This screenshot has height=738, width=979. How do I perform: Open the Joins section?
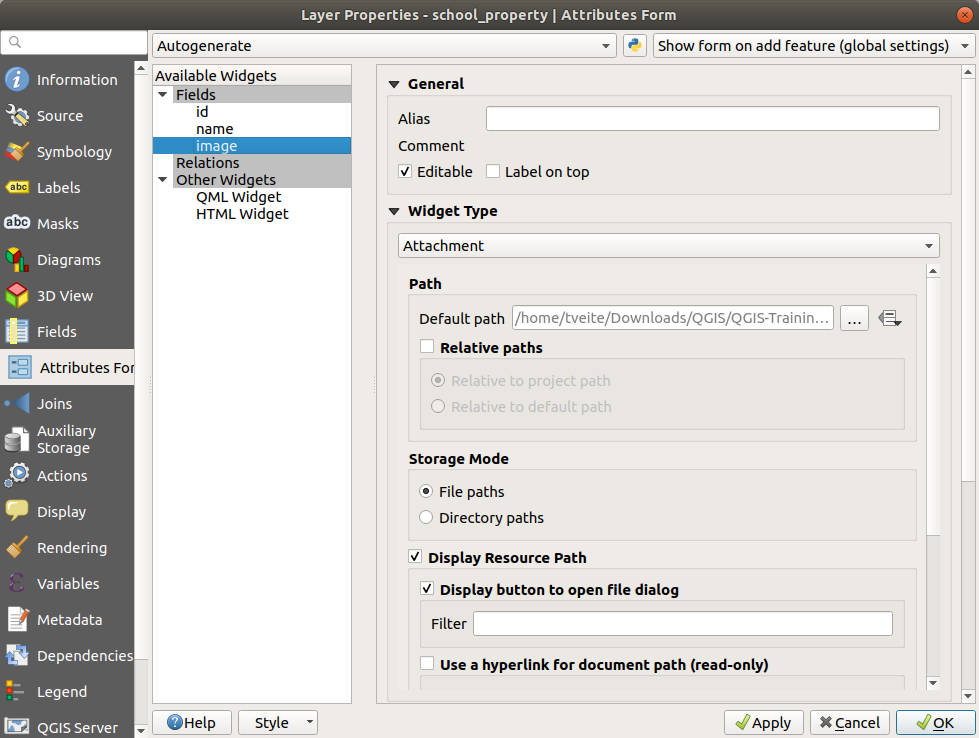coord(54,404)
